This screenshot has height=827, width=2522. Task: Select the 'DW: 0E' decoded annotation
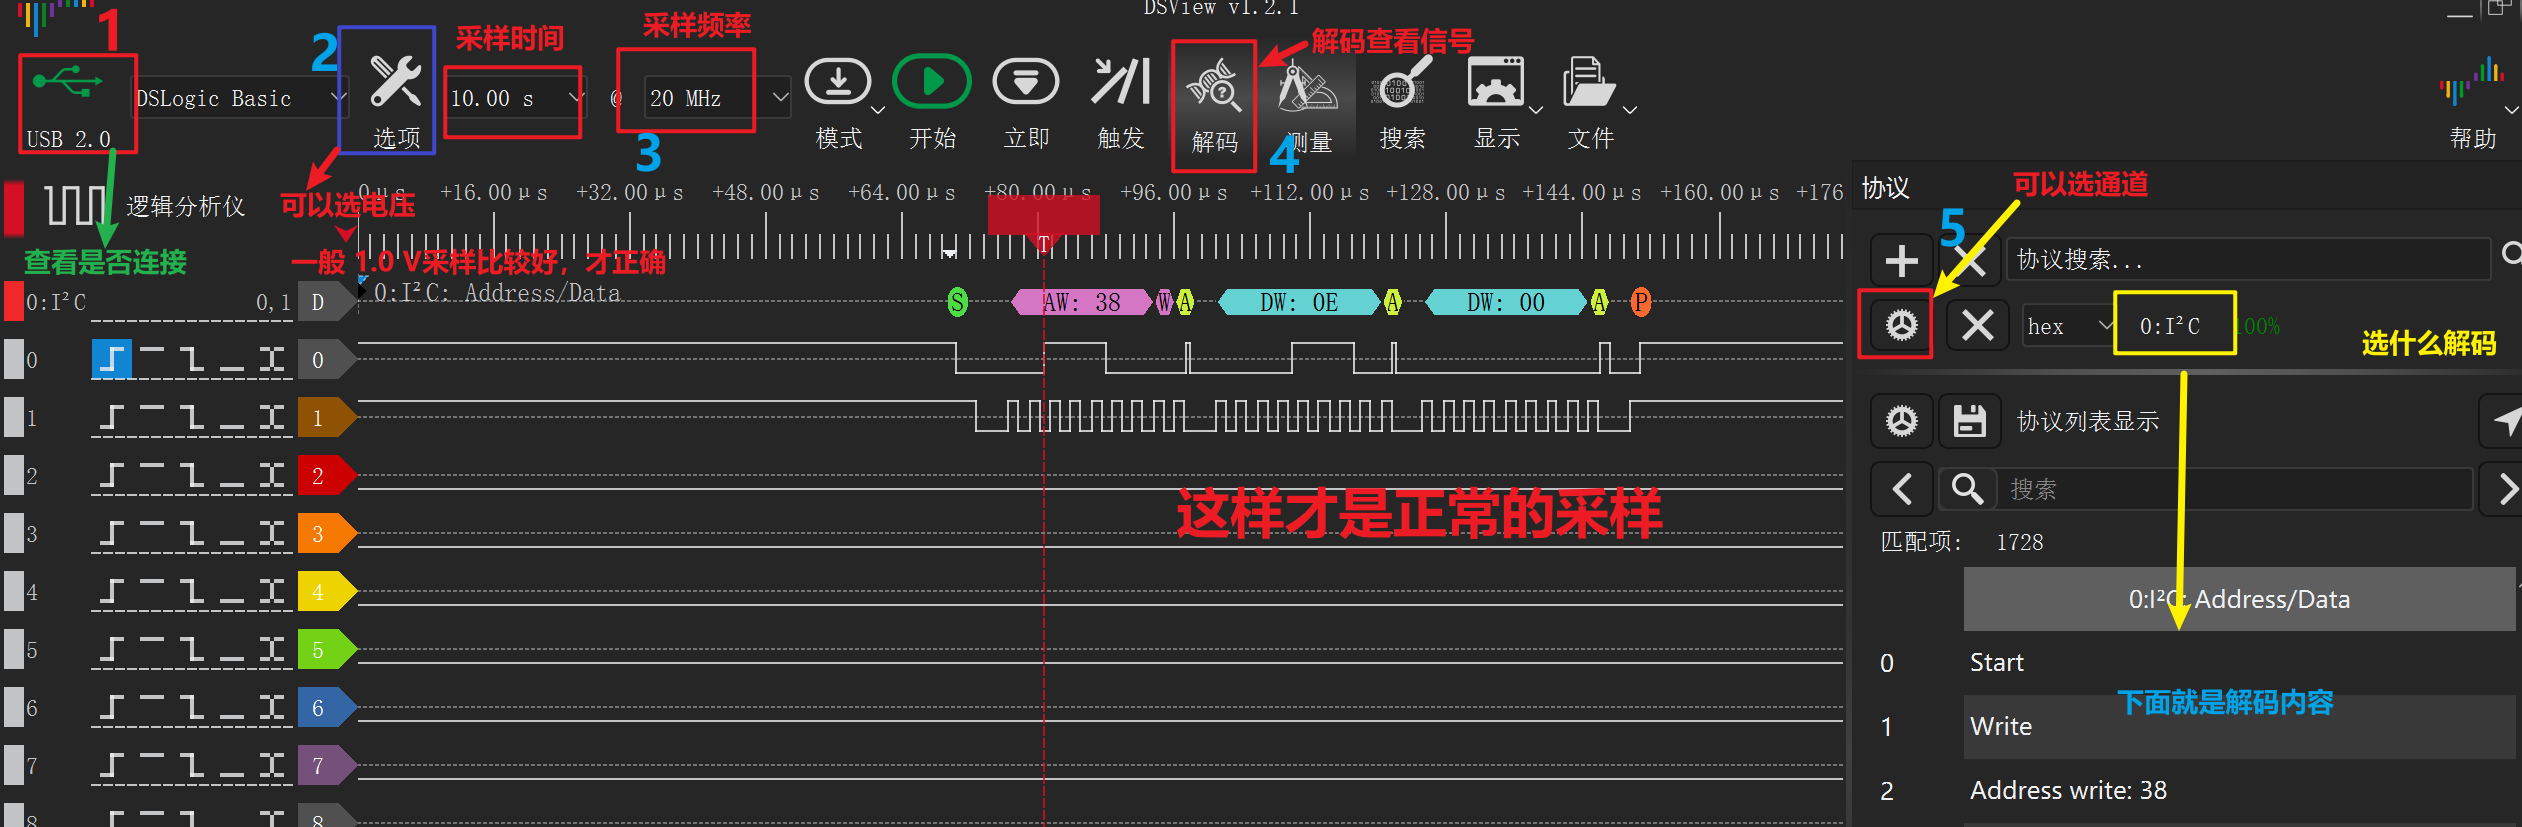click(x=1298, y=302)
